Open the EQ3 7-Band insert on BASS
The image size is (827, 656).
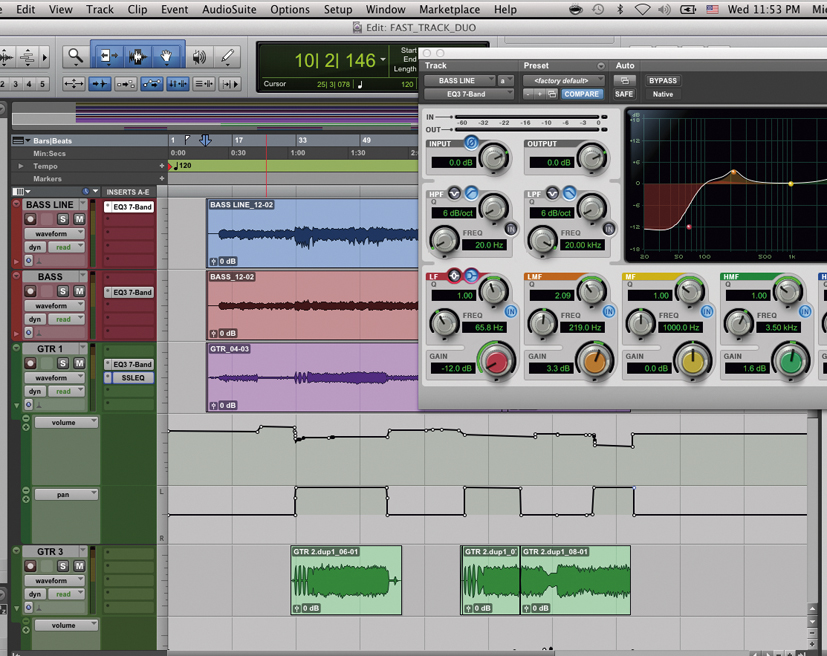129,292
